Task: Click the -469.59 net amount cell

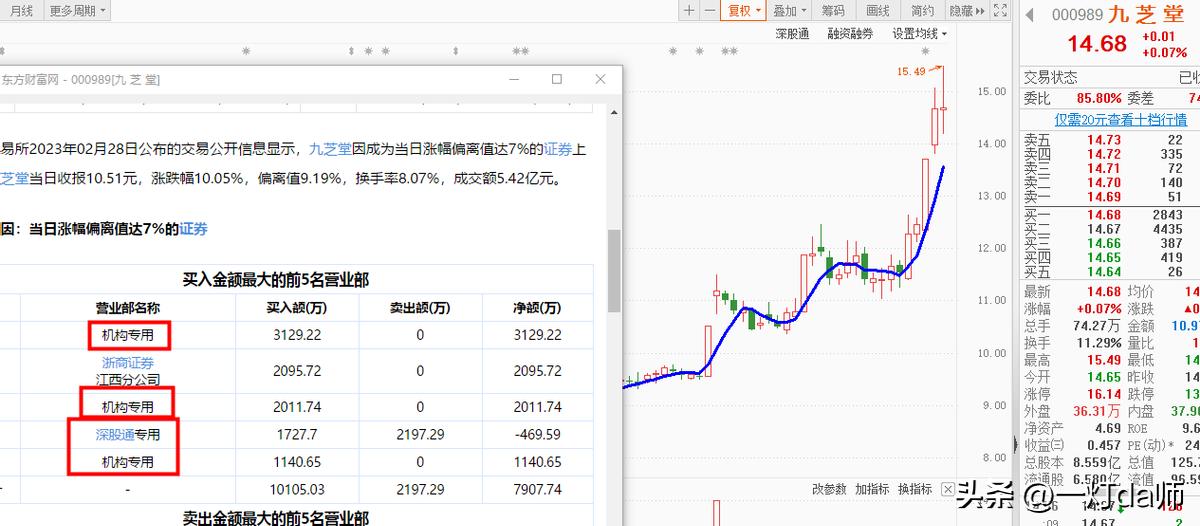Action: pyautogui.click(x=537, y=434)
